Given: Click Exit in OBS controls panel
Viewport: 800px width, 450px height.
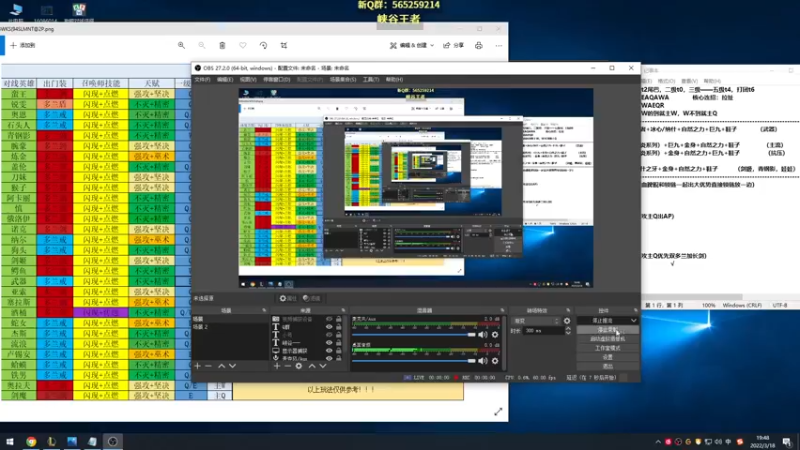Looking at the screenshot, I should (608, 366).
